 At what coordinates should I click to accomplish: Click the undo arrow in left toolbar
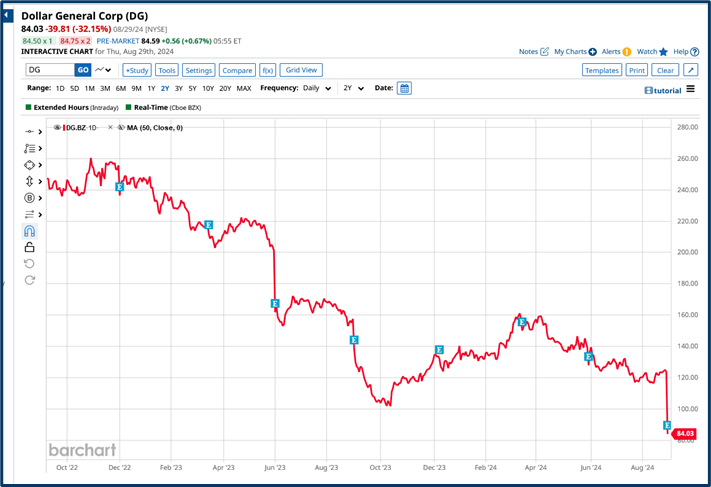[x=29, y=264]
